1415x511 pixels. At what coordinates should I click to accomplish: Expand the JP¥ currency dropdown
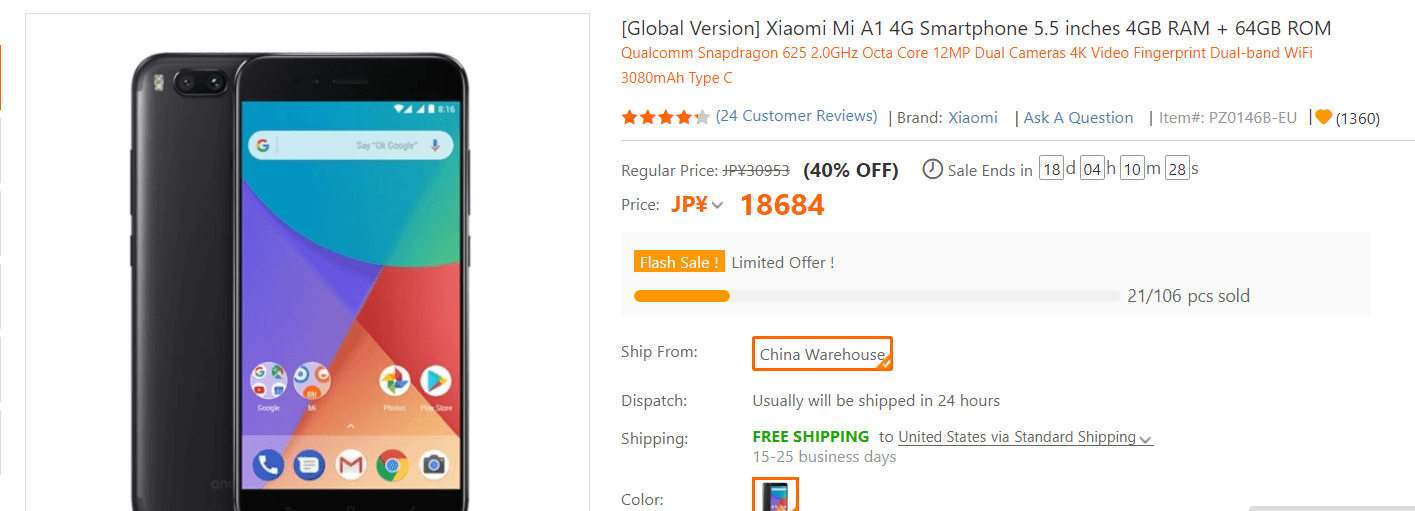(x=697, y=205)
